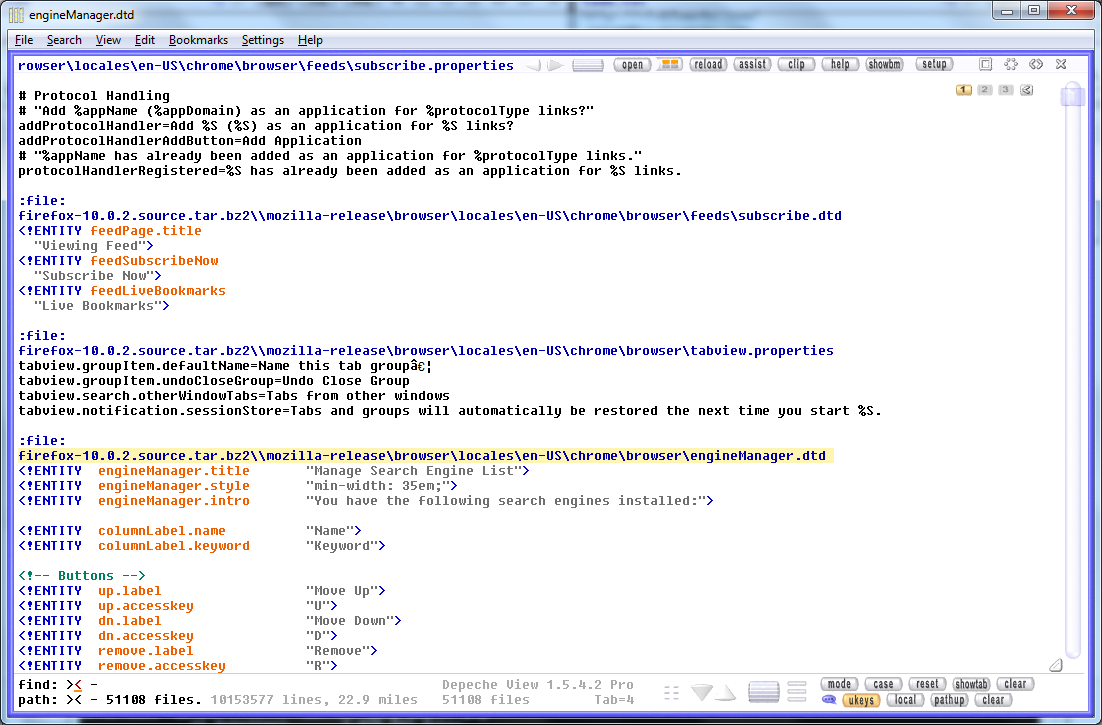Expand the bookmark list arrow after slot 3
This screenshot has width=1102, height=725.
point(1026,90)
